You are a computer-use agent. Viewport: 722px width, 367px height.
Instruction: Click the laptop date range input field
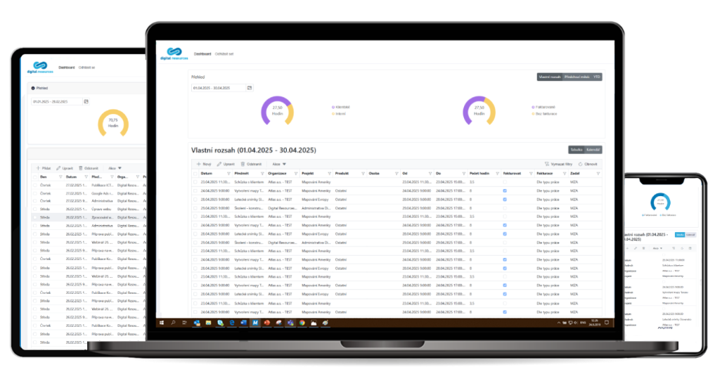point(219,87)
